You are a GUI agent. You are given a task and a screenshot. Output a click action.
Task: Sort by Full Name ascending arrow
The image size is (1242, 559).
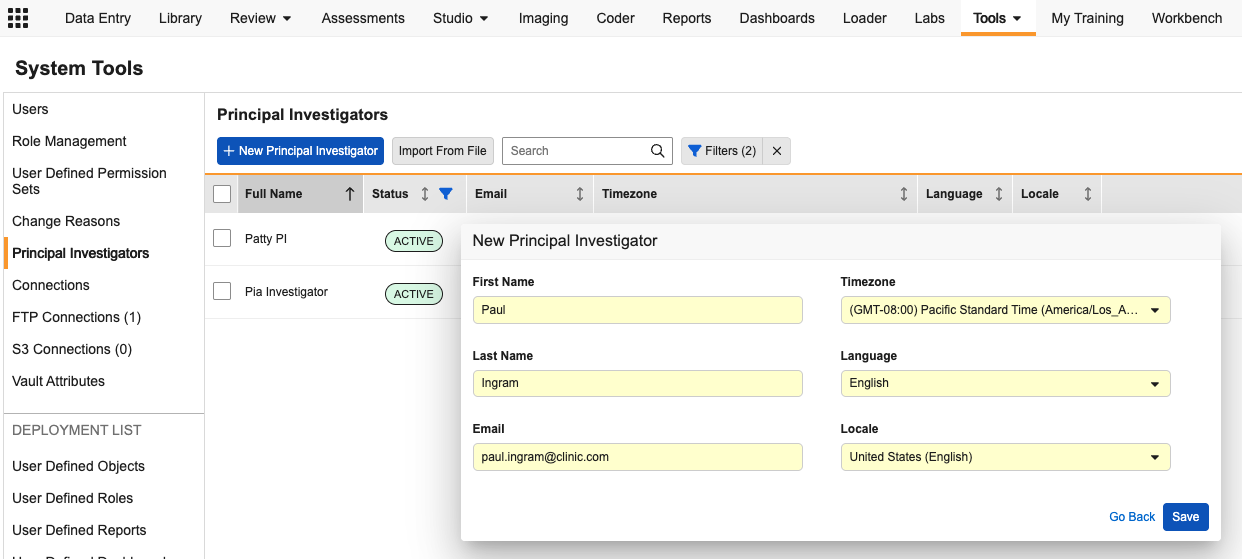pyautogui.click(x=349, y=194)
